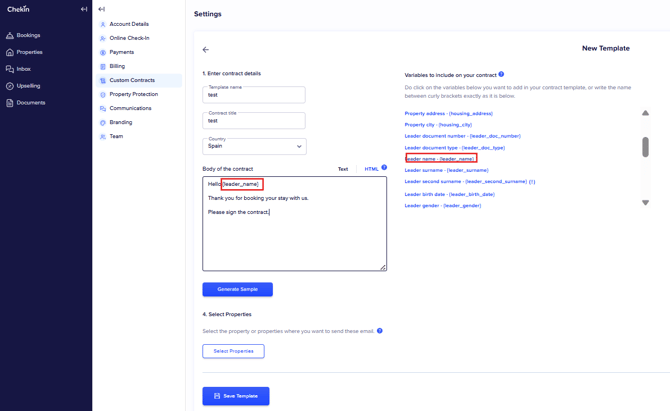Click into the Template name field
This screenshot has height=411, width=670.
254,96
